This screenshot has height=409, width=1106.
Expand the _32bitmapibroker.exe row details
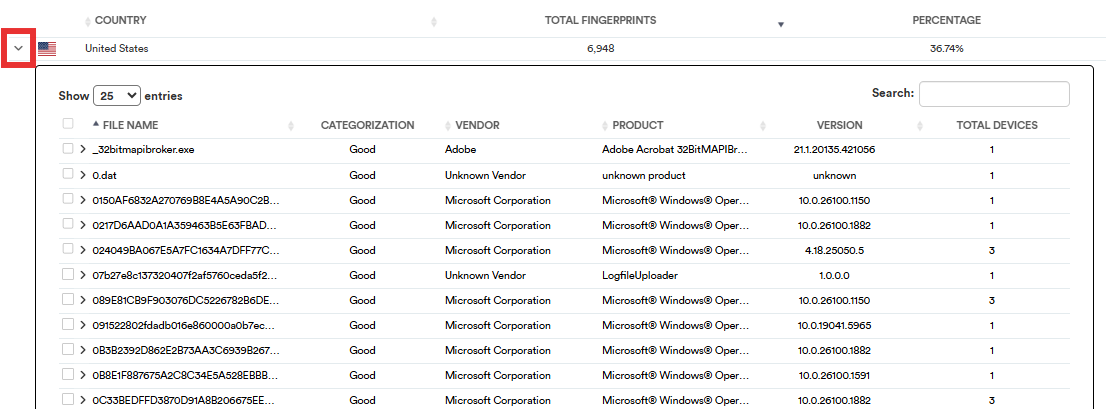coord(83,149)
